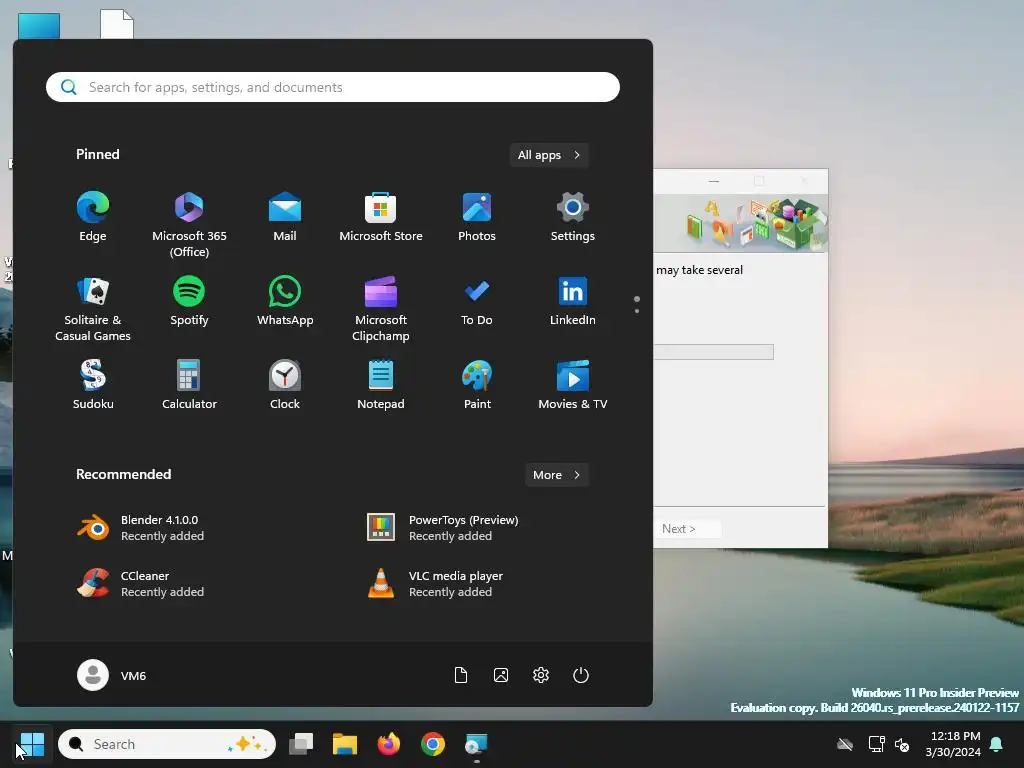The image size is (1024, 768).
Task: Click the installer progress bar
Action: click(x=714, y=353)
